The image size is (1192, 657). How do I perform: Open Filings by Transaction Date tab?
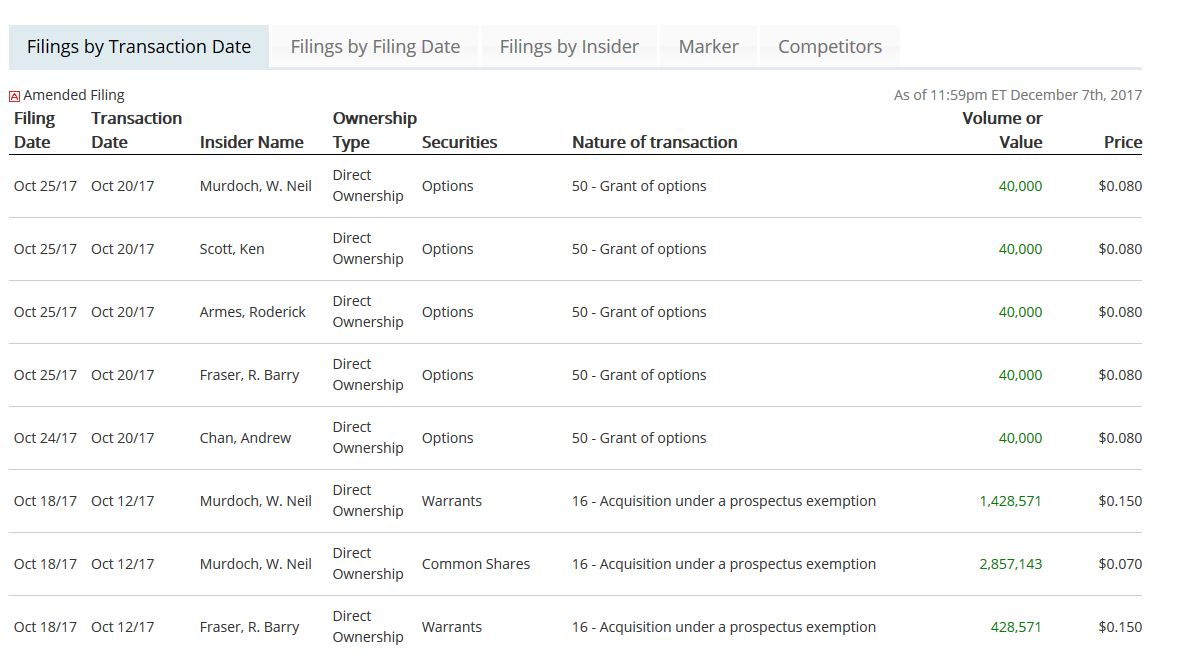click(139, 47)
